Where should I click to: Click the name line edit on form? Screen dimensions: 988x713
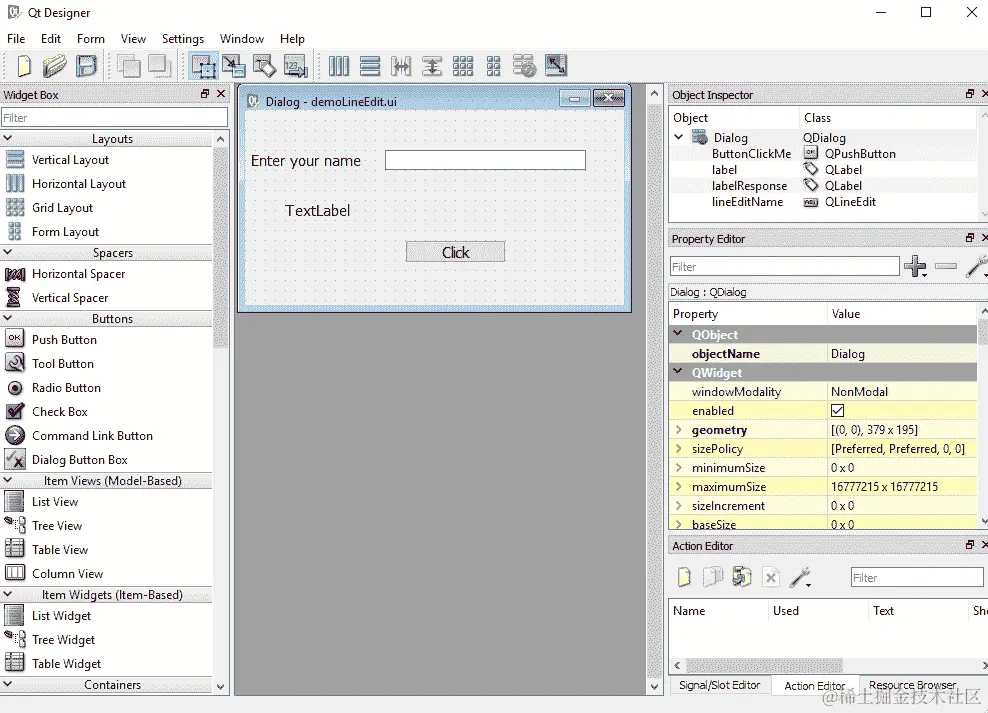pos(485,160)
